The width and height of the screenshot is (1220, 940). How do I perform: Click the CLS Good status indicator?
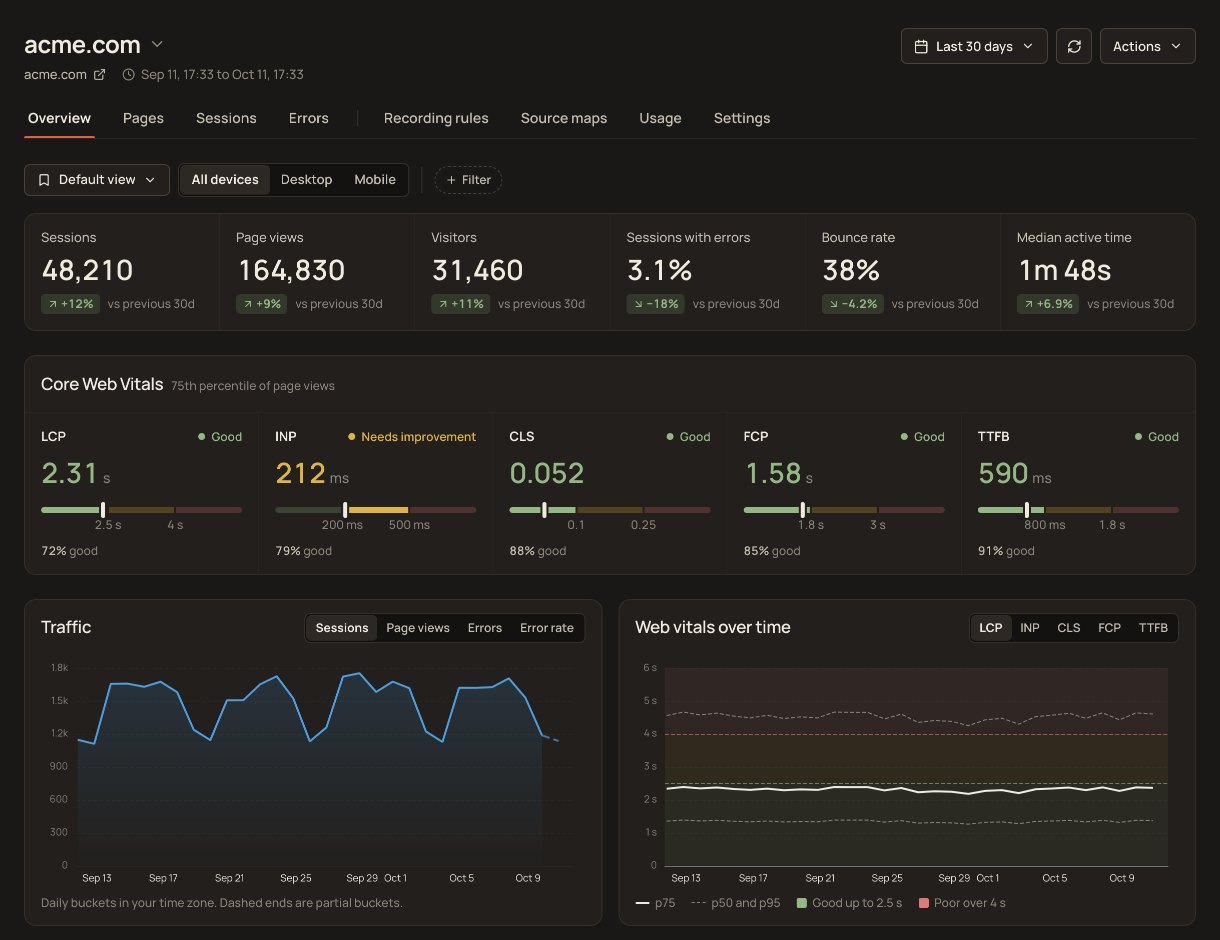(688, 437)
